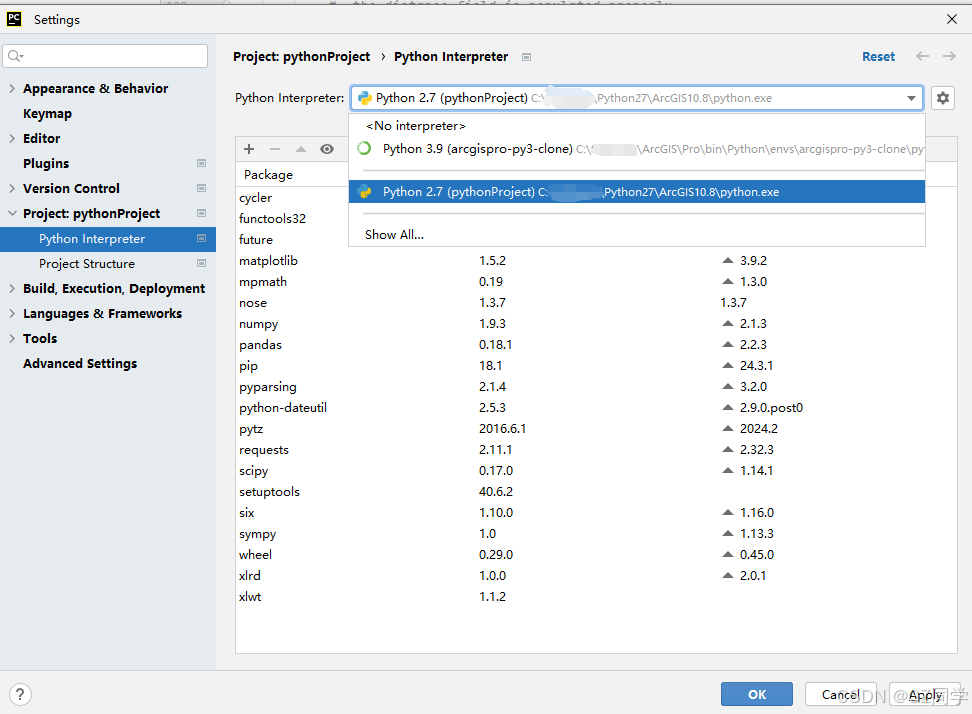
Task: Expand Appearance & Behavior section
Action: pos(12,88)
